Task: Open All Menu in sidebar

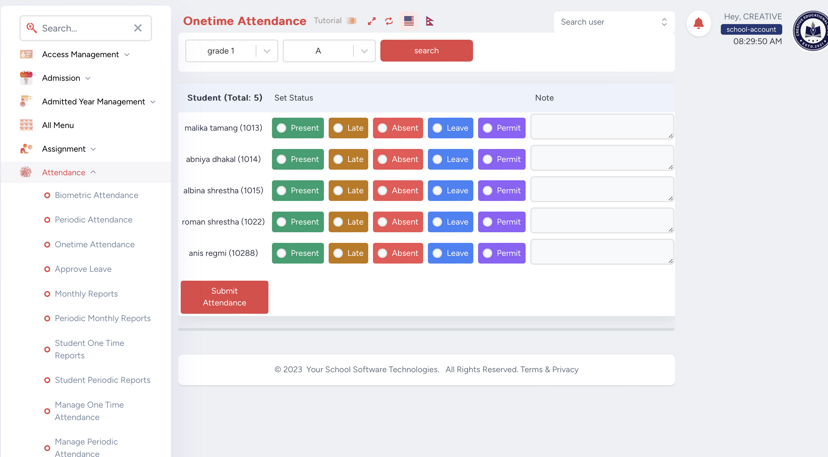Action: click(58, 125)
